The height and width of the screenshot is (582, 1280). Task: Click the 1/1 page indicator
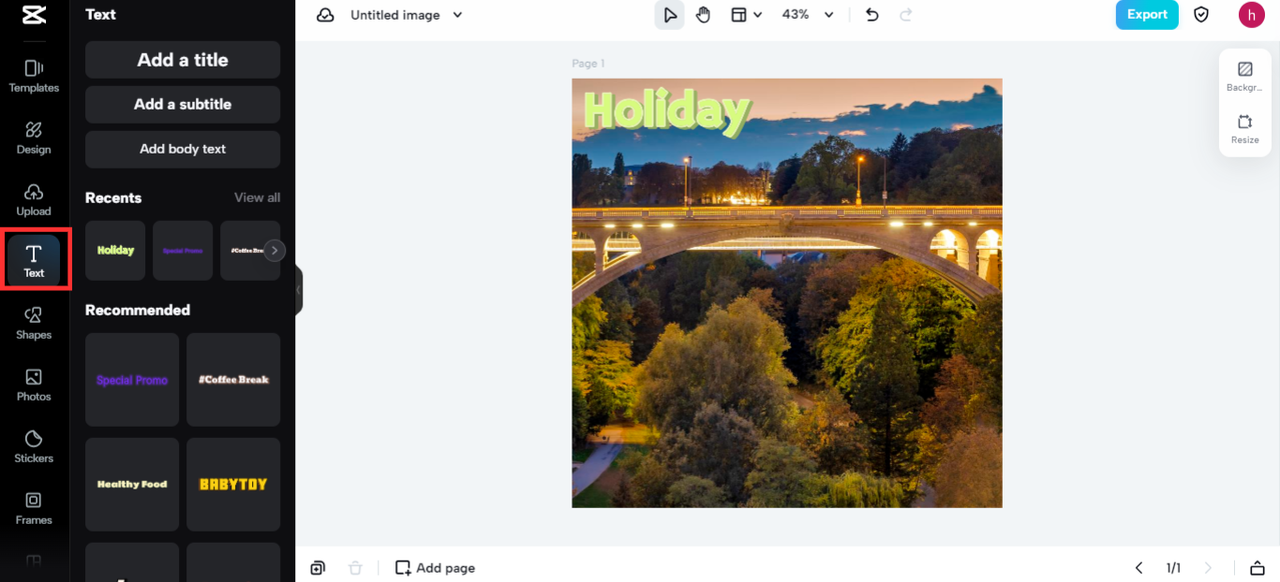coord(1173,568)
